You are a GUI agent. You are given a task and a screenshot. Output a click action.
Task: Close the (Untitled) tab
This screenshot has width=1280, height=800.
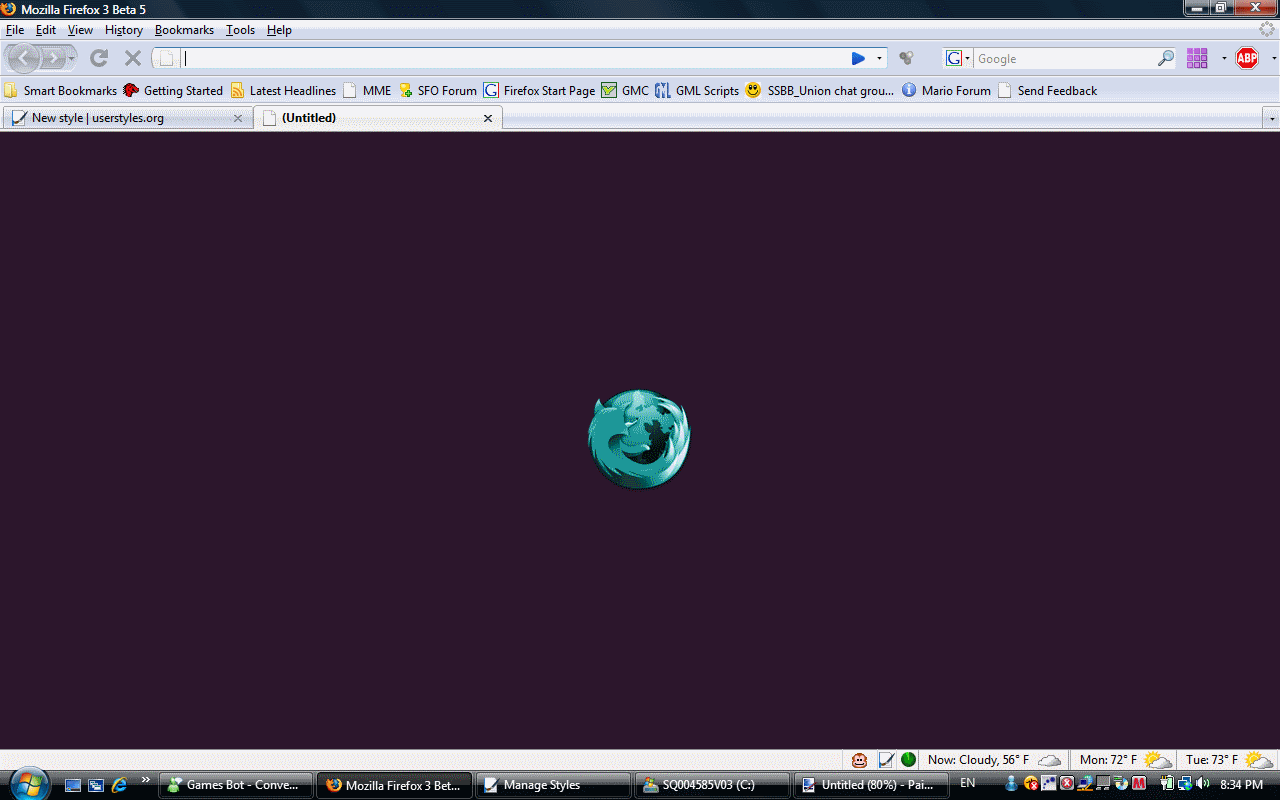pos(488,118)
